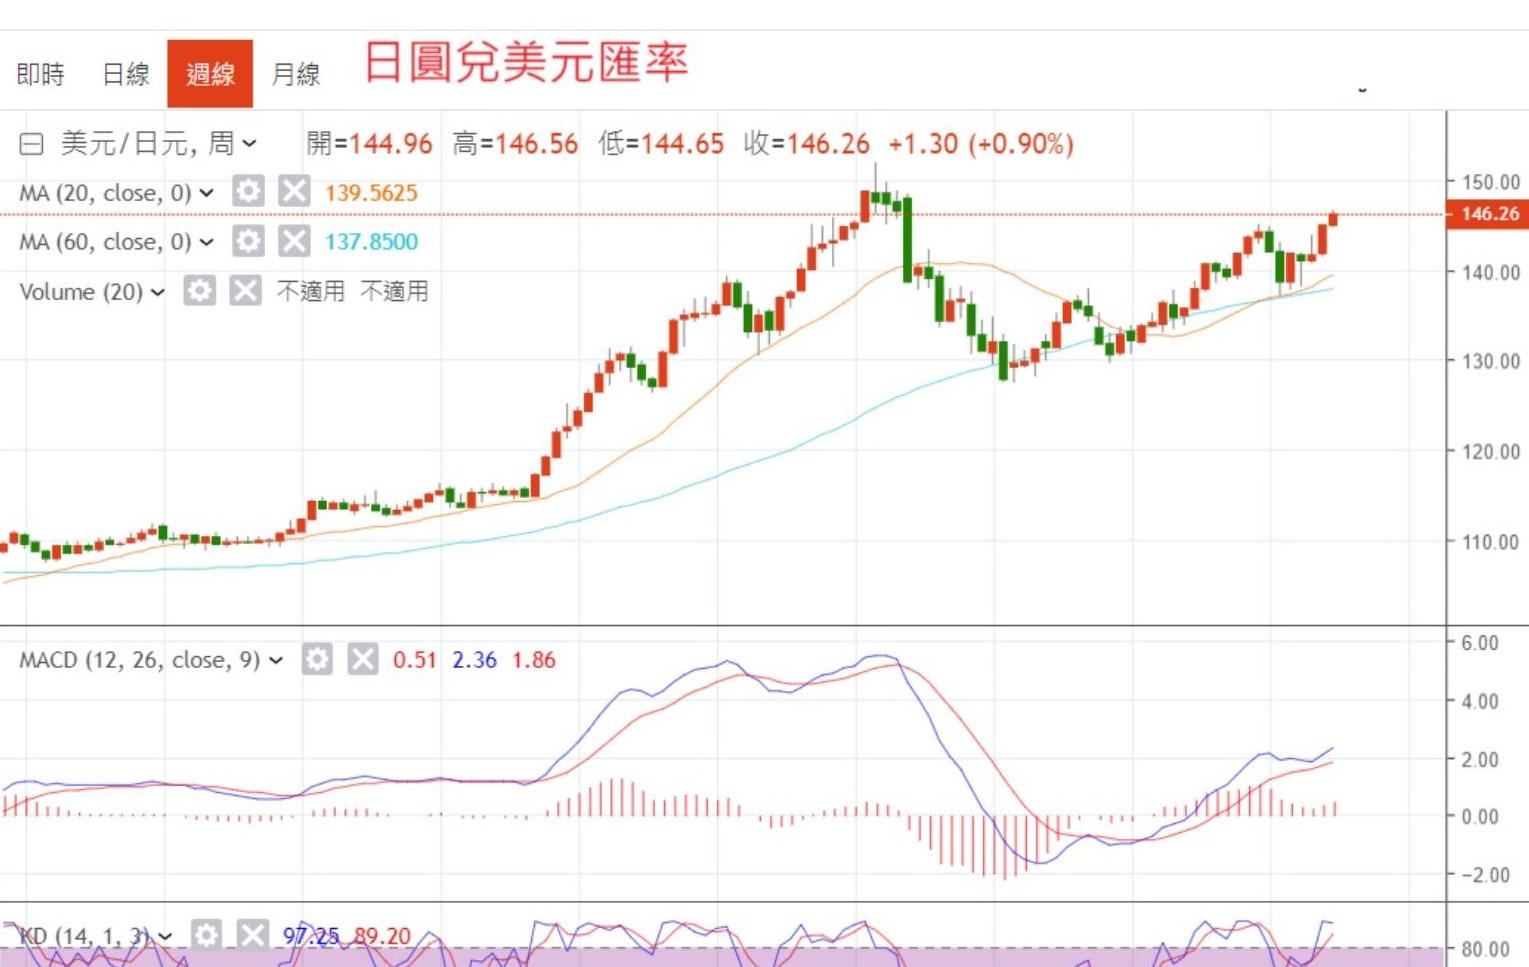
Task: Open the KD (14, 1, 3) settings gear
Action: tap(205, 935)
